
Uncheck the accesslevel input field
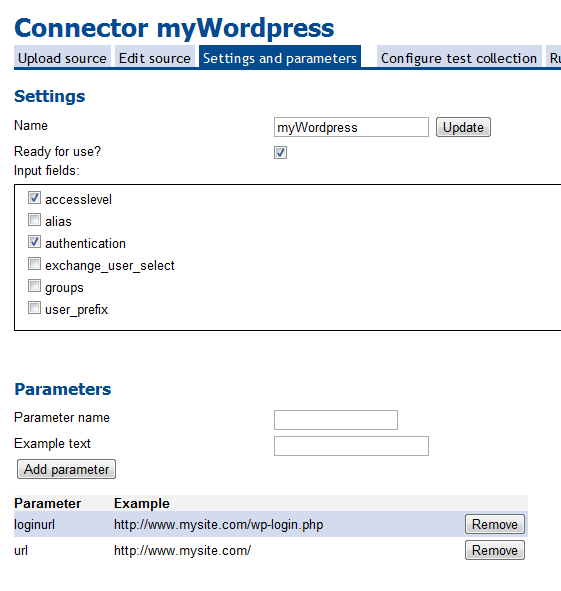(x=34, y=198)
